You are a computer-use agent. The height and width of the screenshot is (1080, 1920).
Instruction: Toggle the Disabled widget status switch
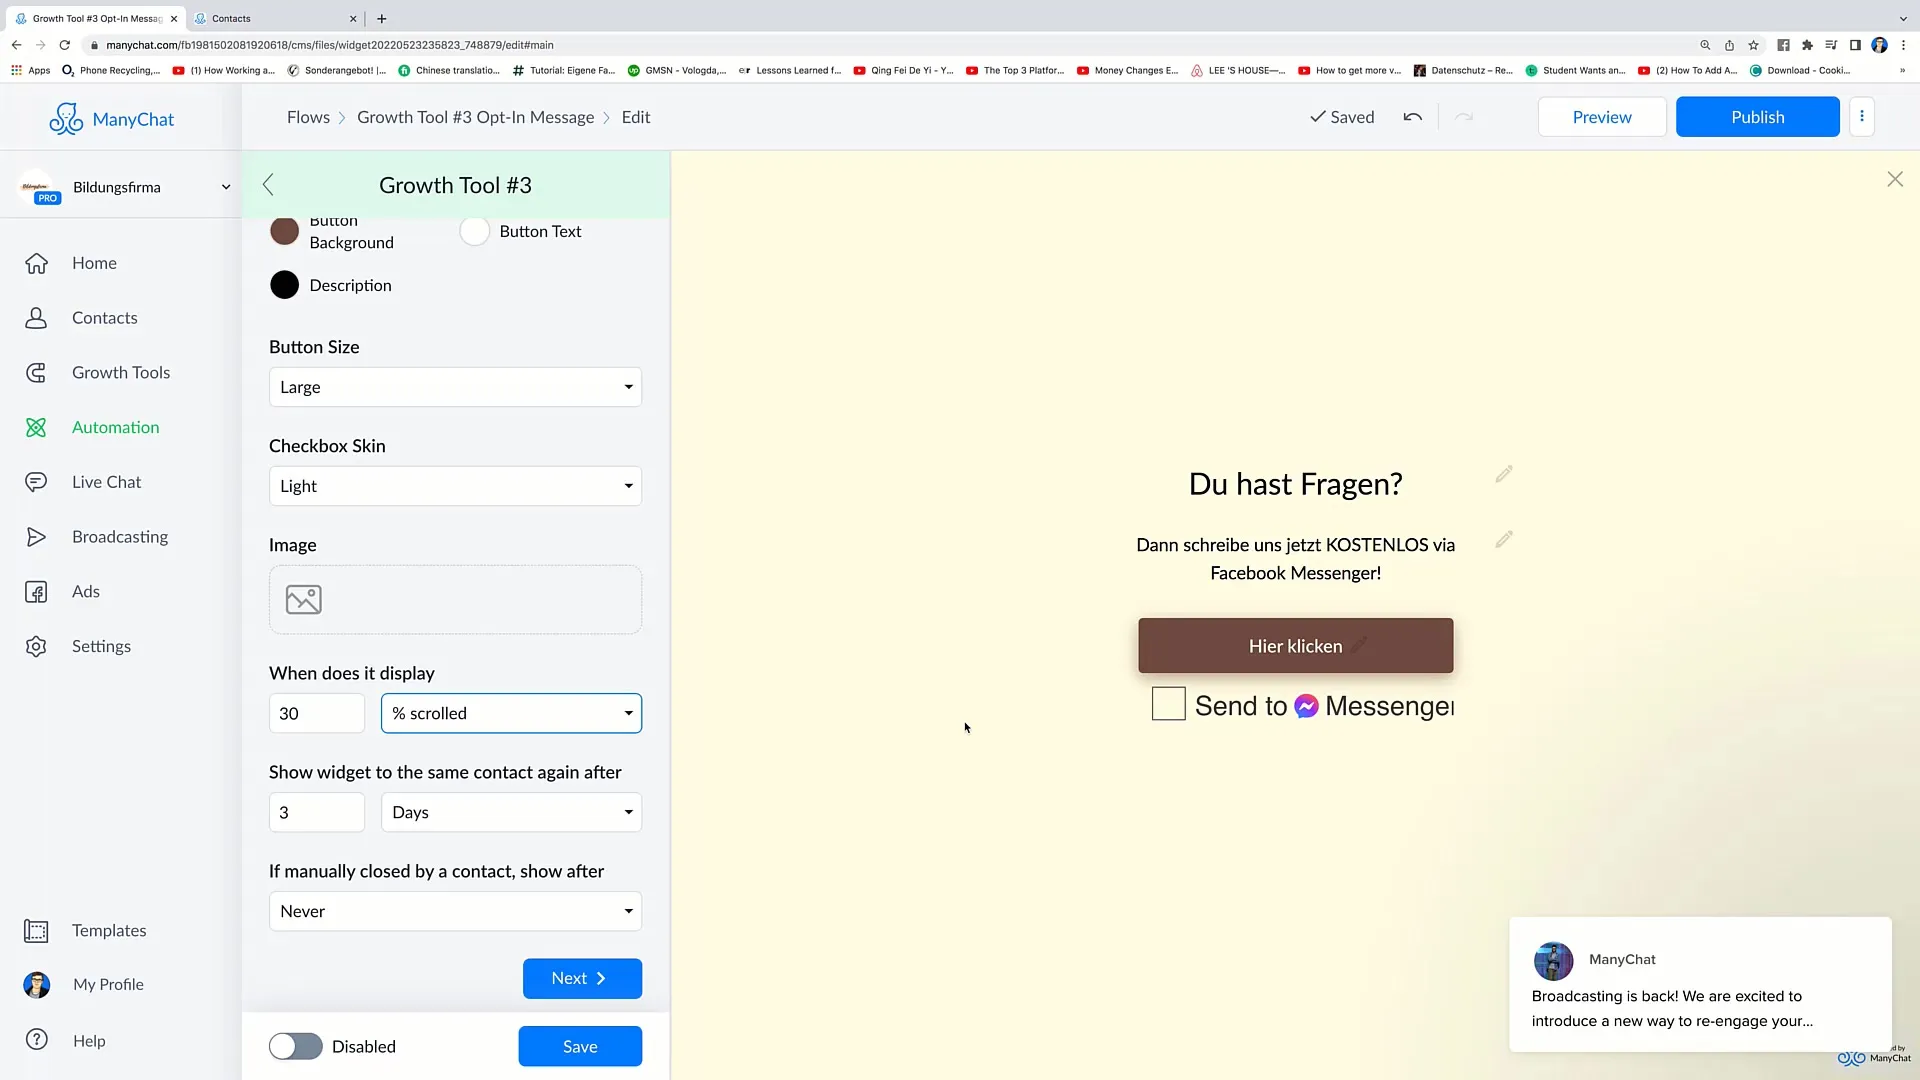[x=294, y=1046]
